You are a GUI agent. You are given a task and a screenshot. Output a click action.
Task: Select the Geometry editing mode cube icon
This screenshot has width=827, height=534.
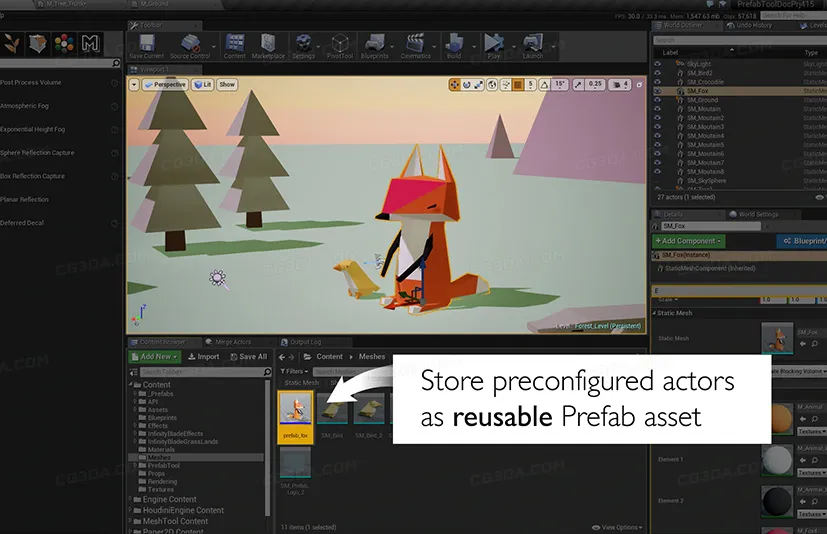click(37, 43)
